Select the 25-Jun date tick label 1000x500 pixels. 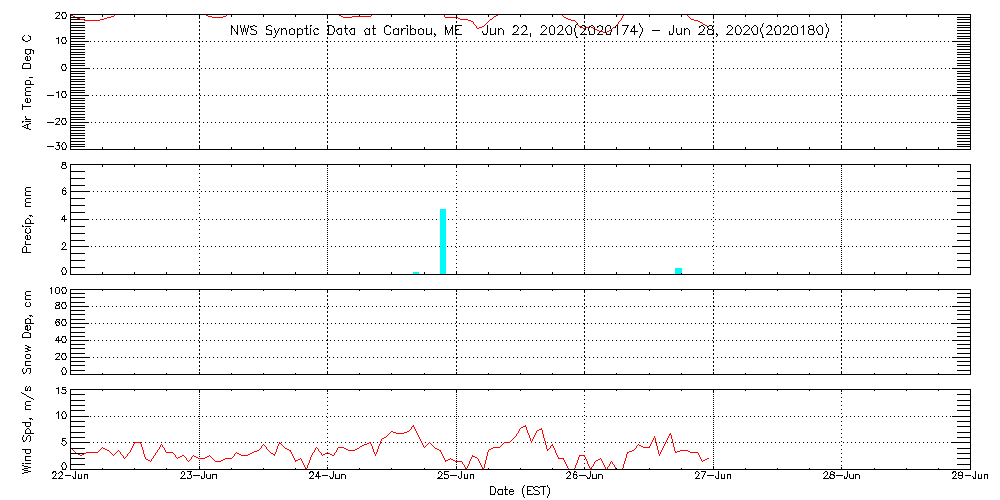click(456, 477)
